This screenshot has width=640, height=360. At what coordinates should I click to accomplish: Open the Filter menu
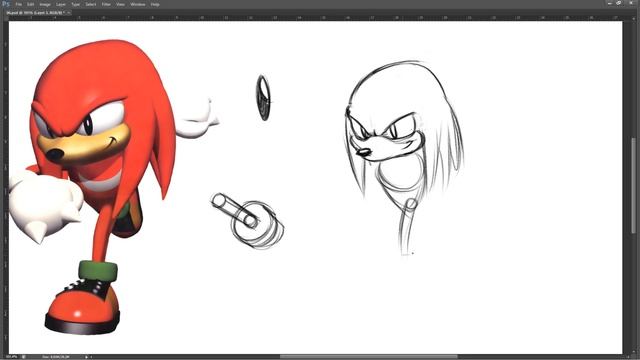106,4
